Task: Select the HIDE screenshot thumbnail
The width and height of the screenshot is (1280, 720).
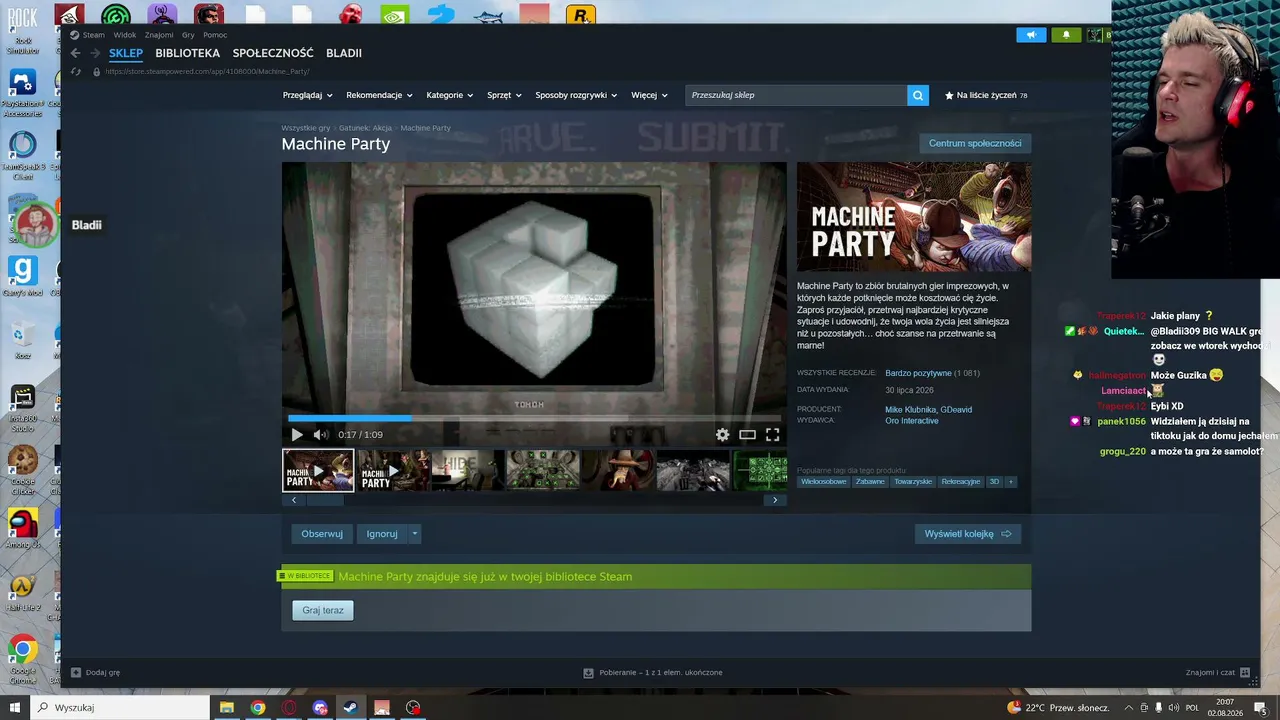Action: pyautogui.click(x=468, y=470)
